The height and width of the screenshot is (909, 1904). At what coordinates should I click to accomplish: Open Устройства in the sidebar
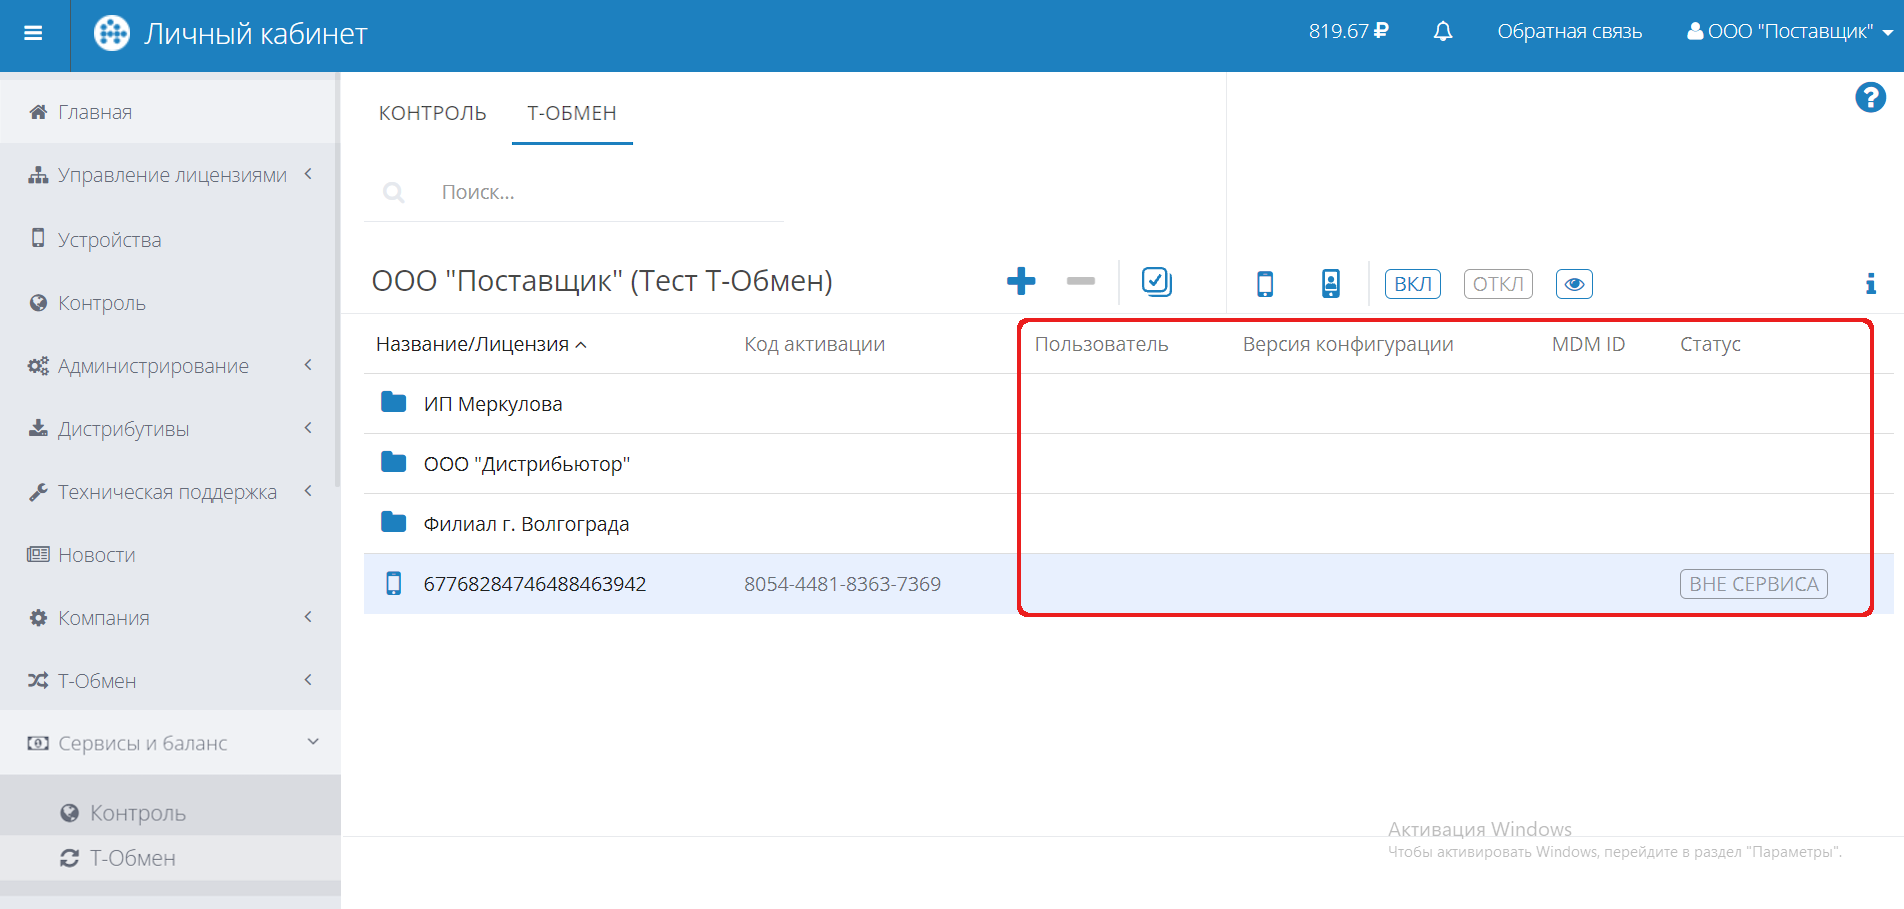click(109, 240)
